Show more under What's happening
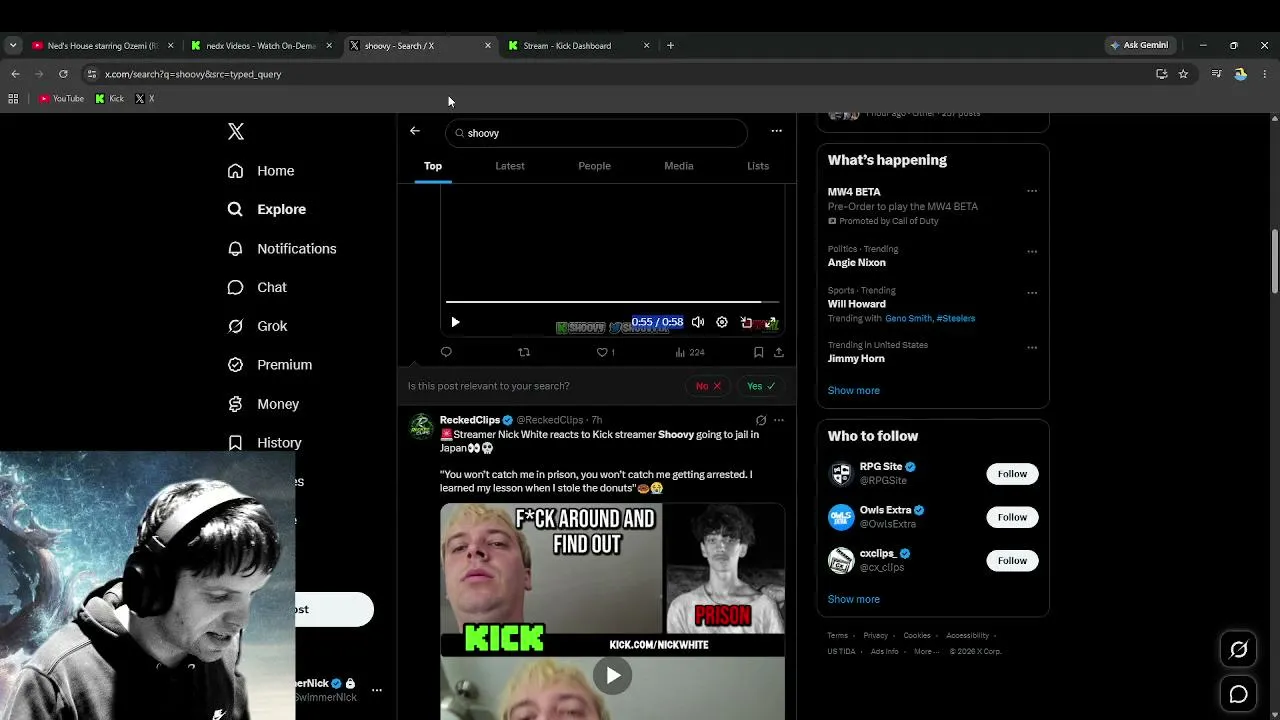The height and width of the screenshot is (720, 1280). (x=854, y=390)
